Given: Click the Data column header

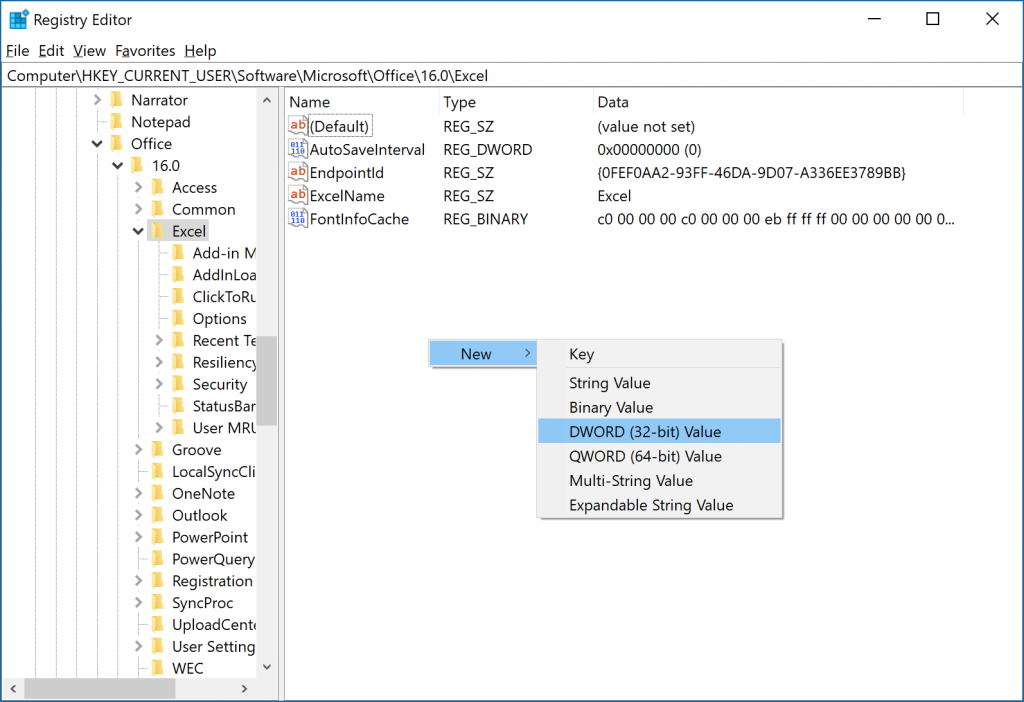Looking at the screenshot, I should (x=778, y=102).
